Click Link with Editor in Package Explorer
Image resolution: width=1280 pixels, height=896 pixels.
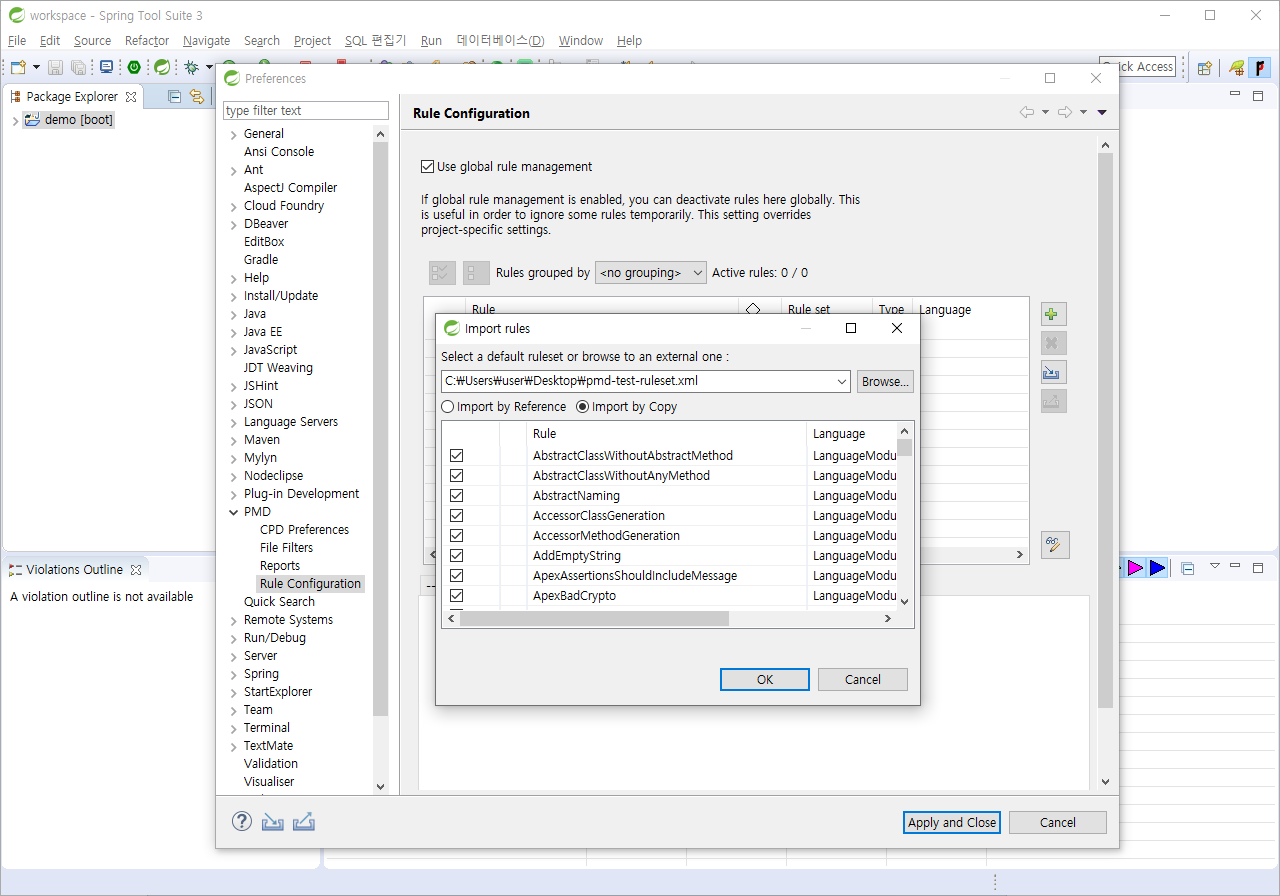coord(197,96)
